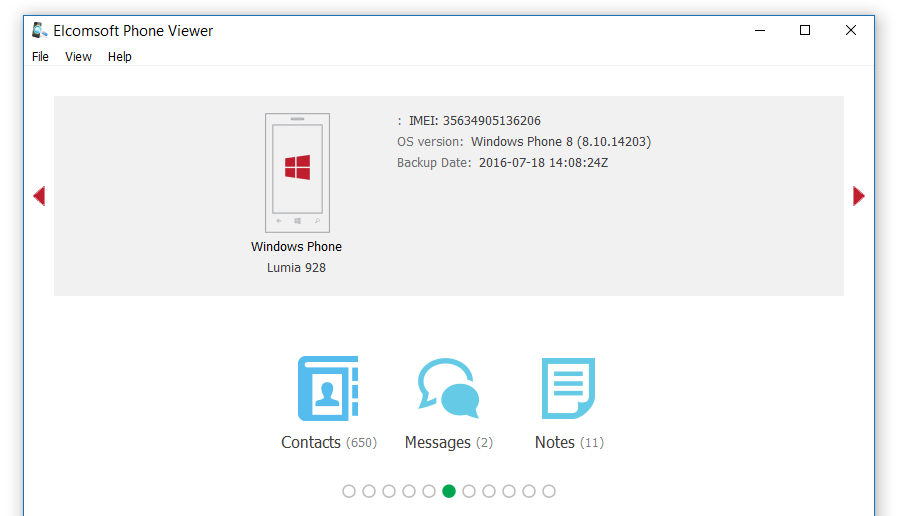Click the Messages (2) label
The width and height of the screenshot is (897, 516).
click(448, 443)
